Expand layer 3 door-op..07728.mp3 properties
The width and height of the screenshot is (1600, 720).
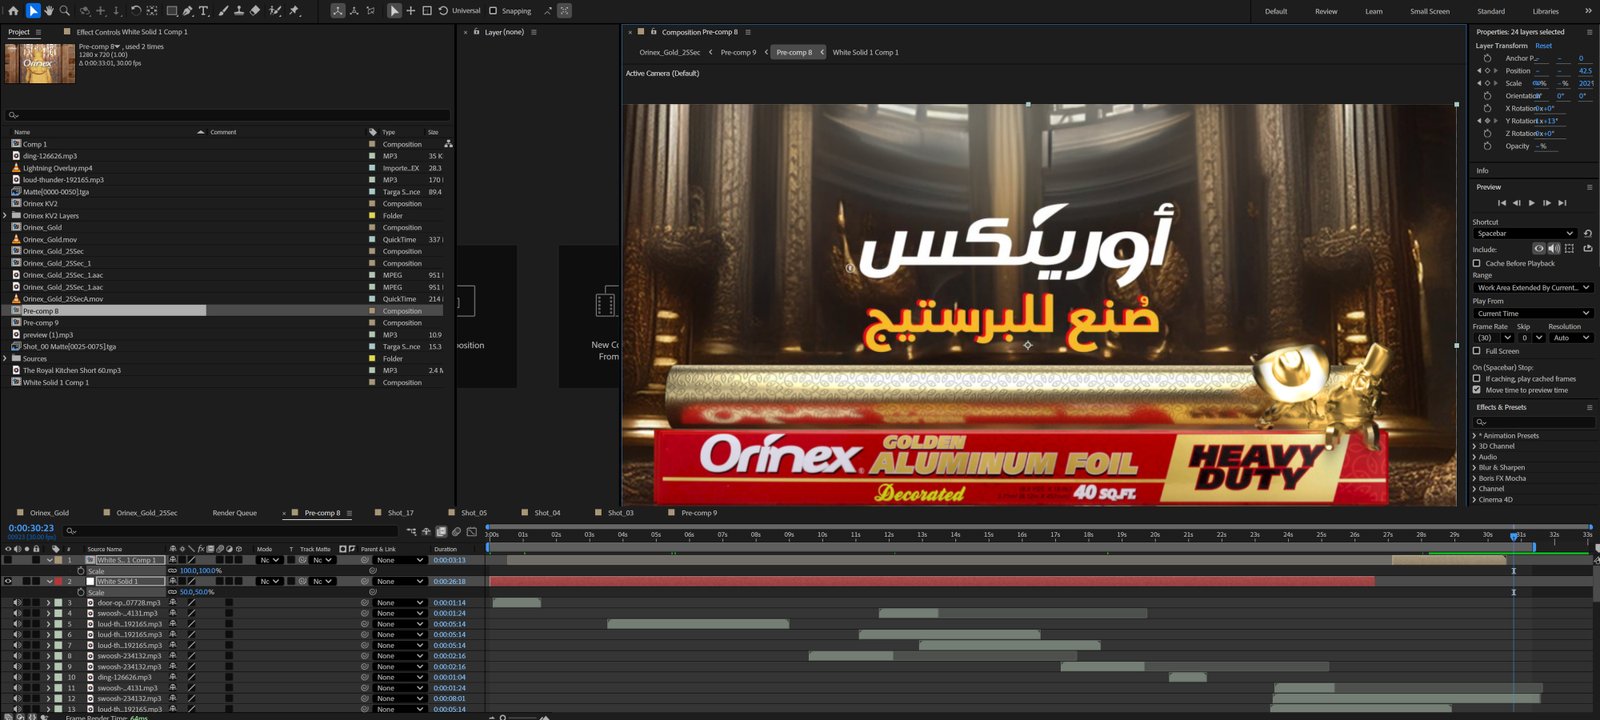(x=48, y=603)
